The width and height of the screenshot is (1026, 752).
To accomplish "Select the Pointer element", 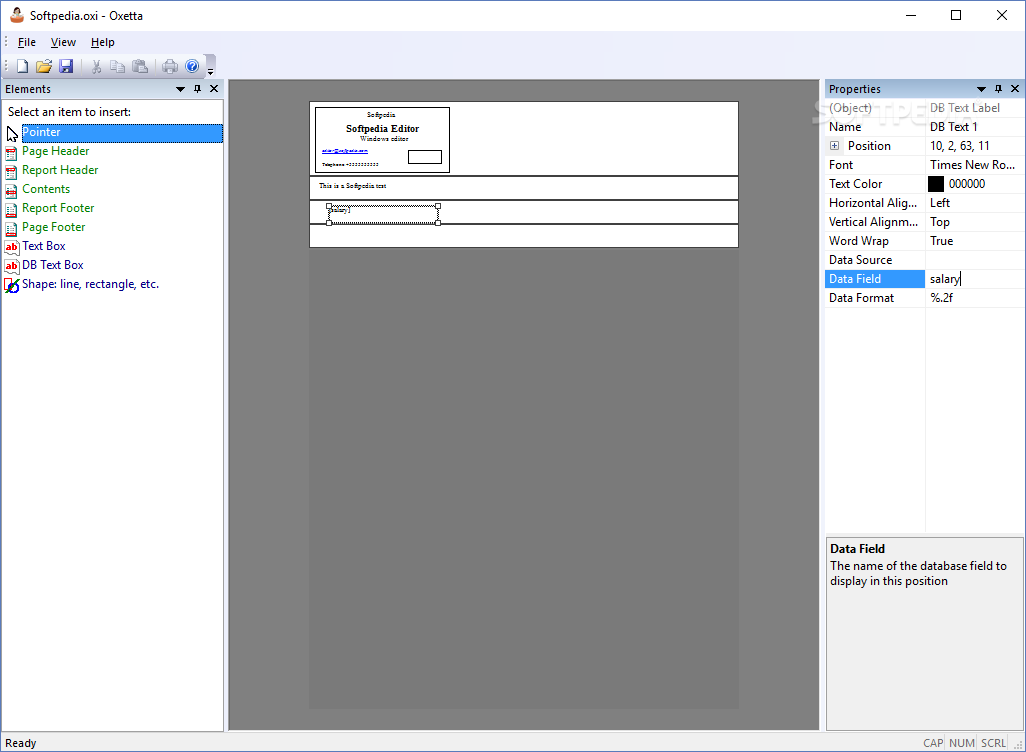I will [122, 132].
